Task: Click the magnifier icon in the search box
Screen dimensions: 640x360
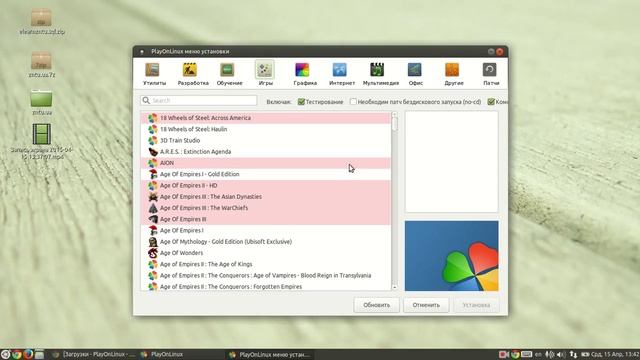Action: click(146, 100)
